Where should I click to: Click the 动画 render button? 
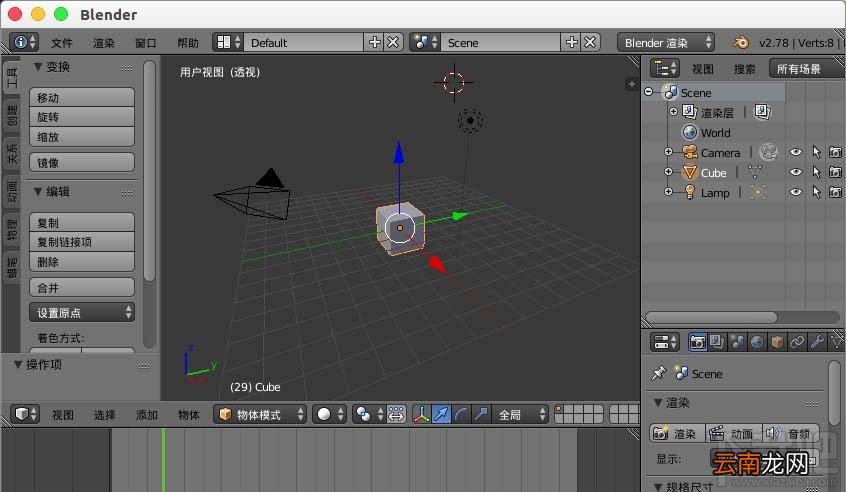pyautogui.click(x=734, y=433)
